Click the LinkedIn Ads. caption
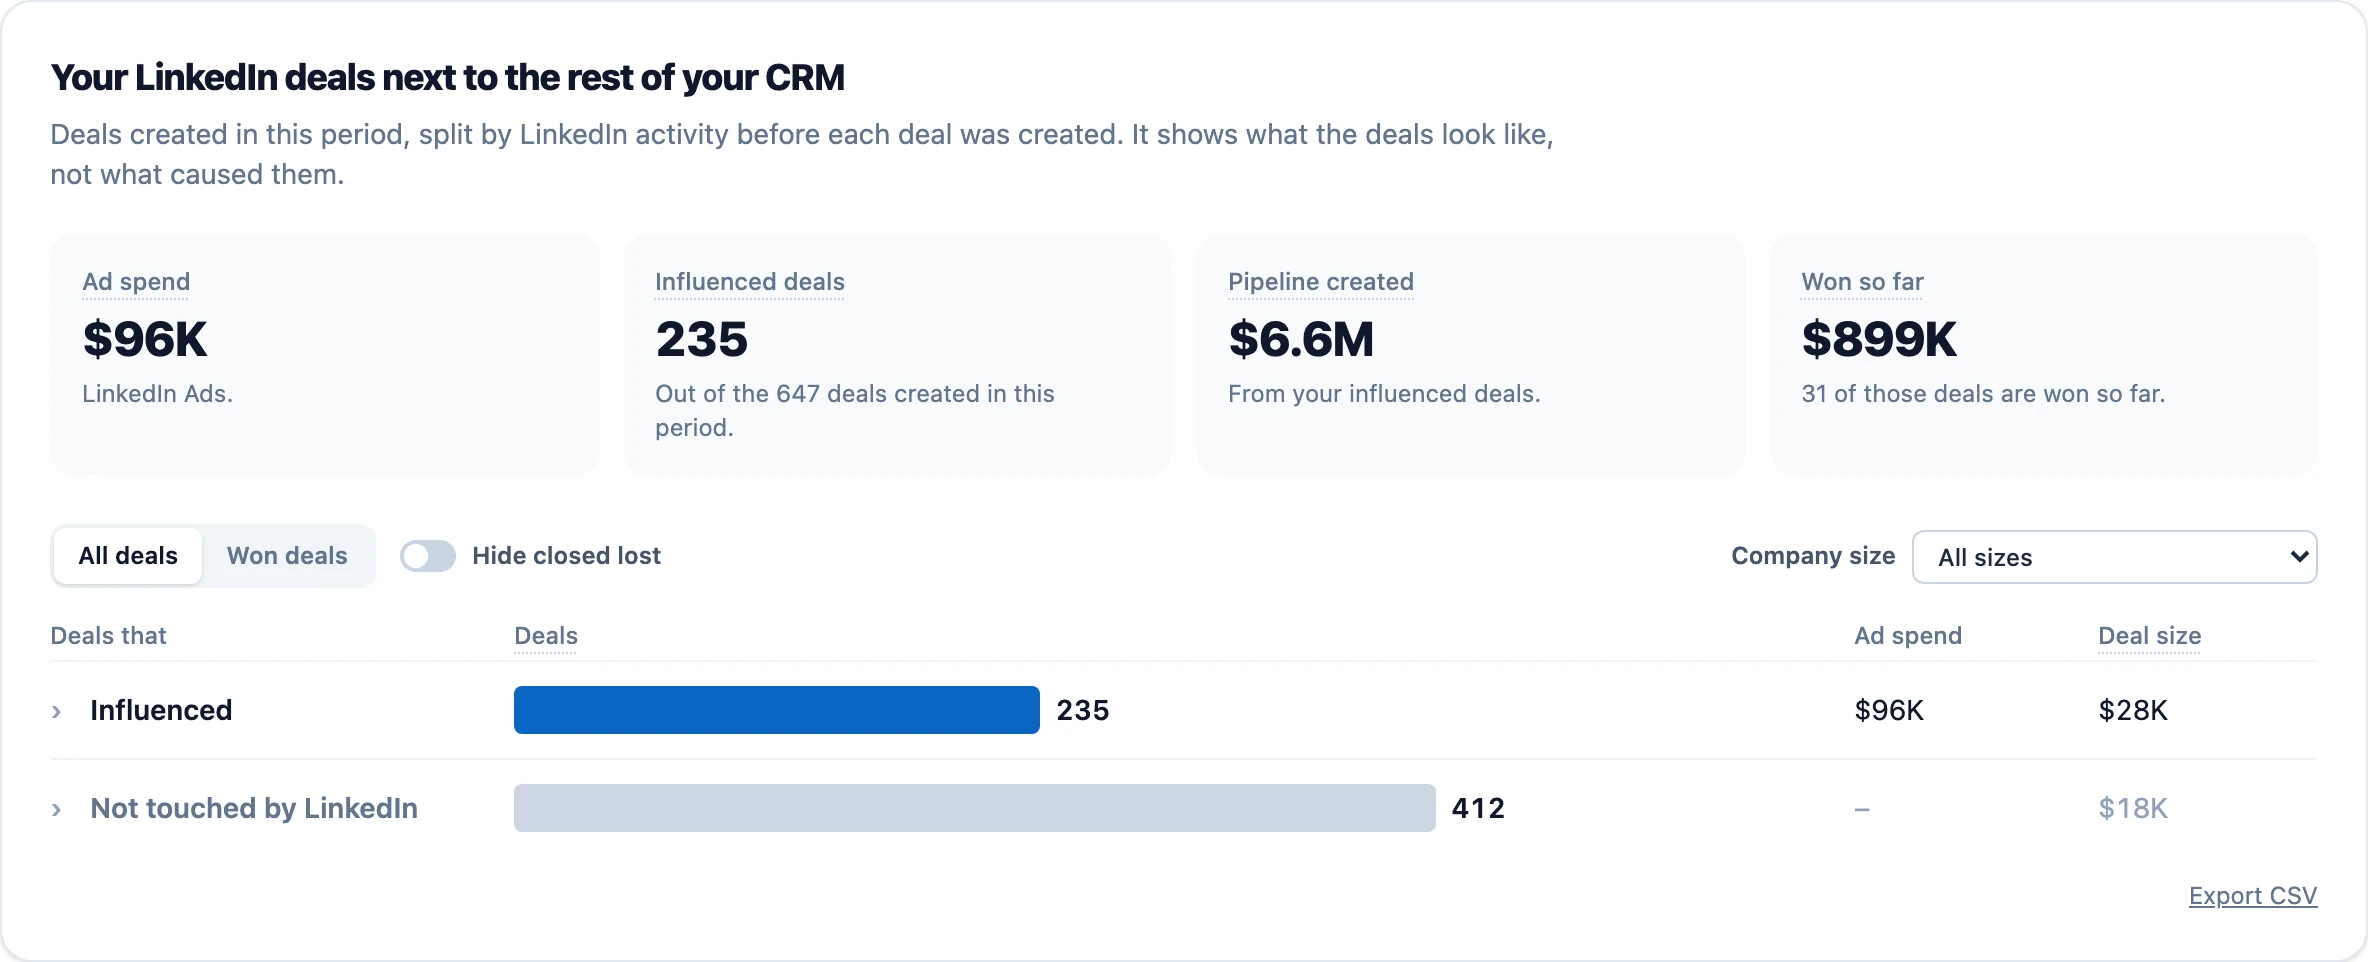2368x962 pixels. [157, 394]
